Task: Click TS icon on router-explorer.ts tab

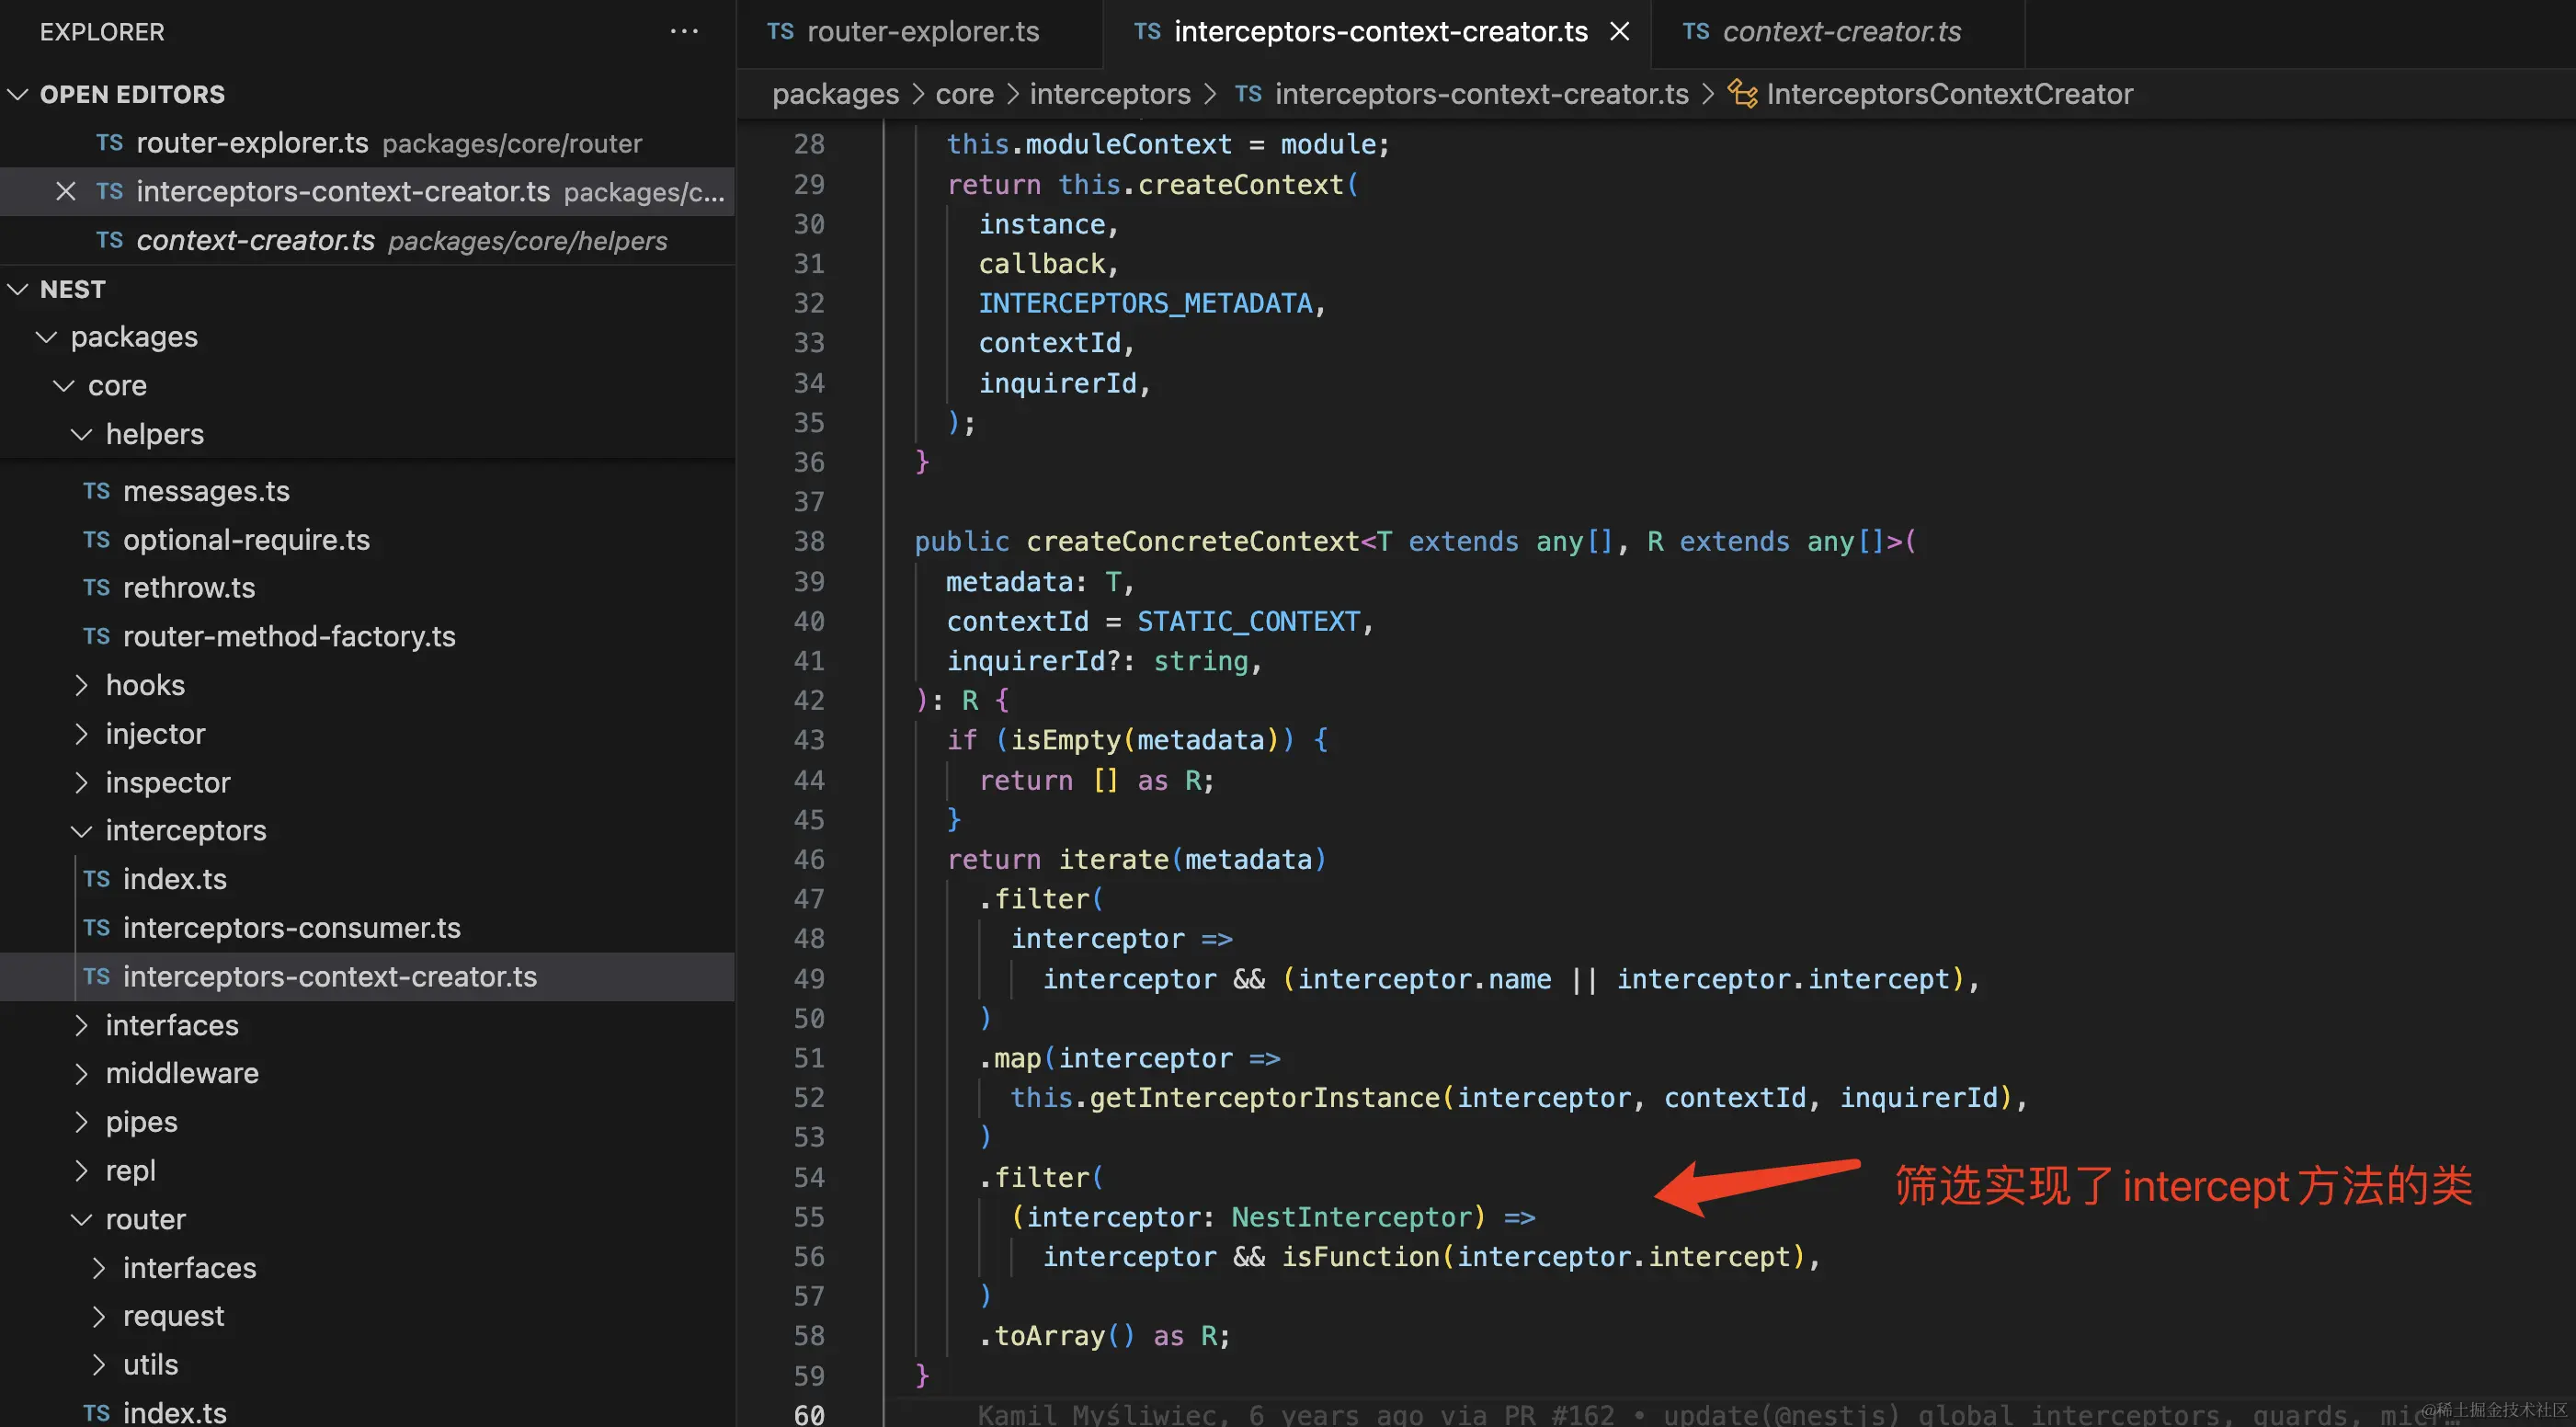Action: [x=780, y=32]
